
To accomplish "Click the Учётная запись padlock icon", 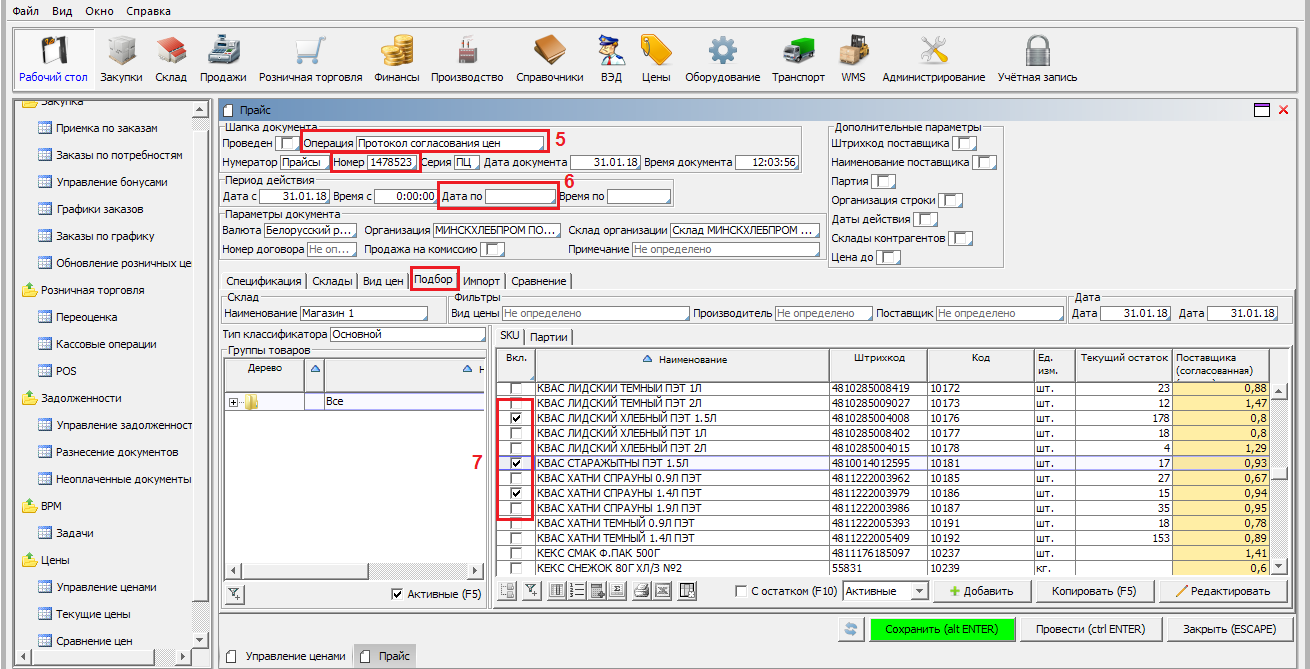I will 1037,52.
